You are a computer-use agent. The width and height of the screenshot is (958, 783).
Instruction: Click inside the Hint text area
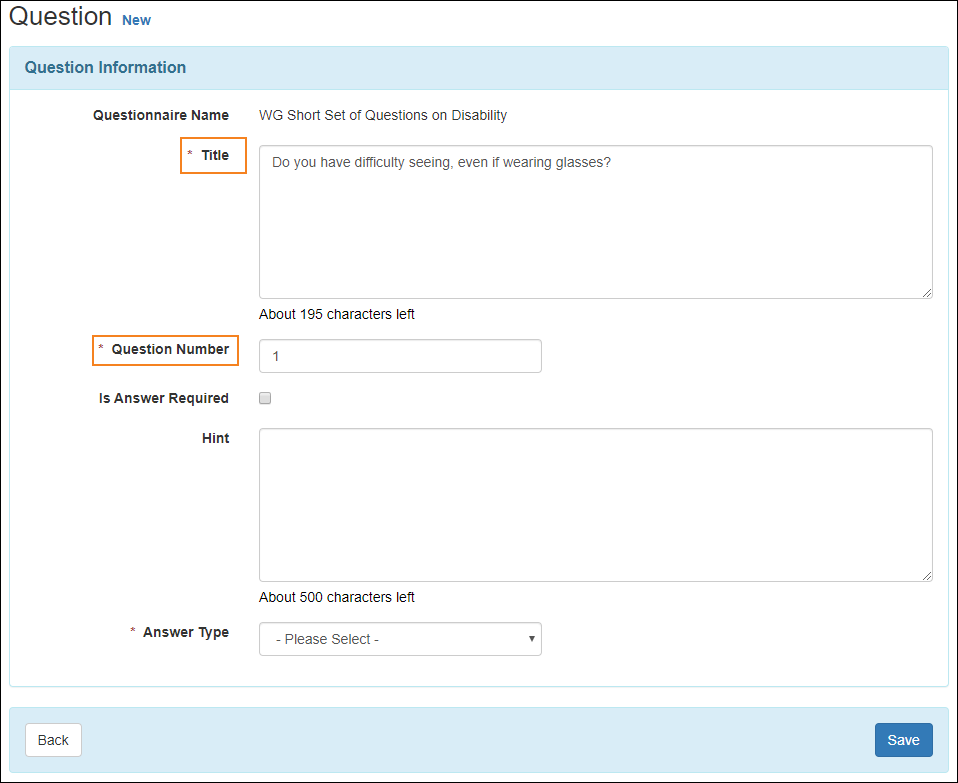coord(596,504)
